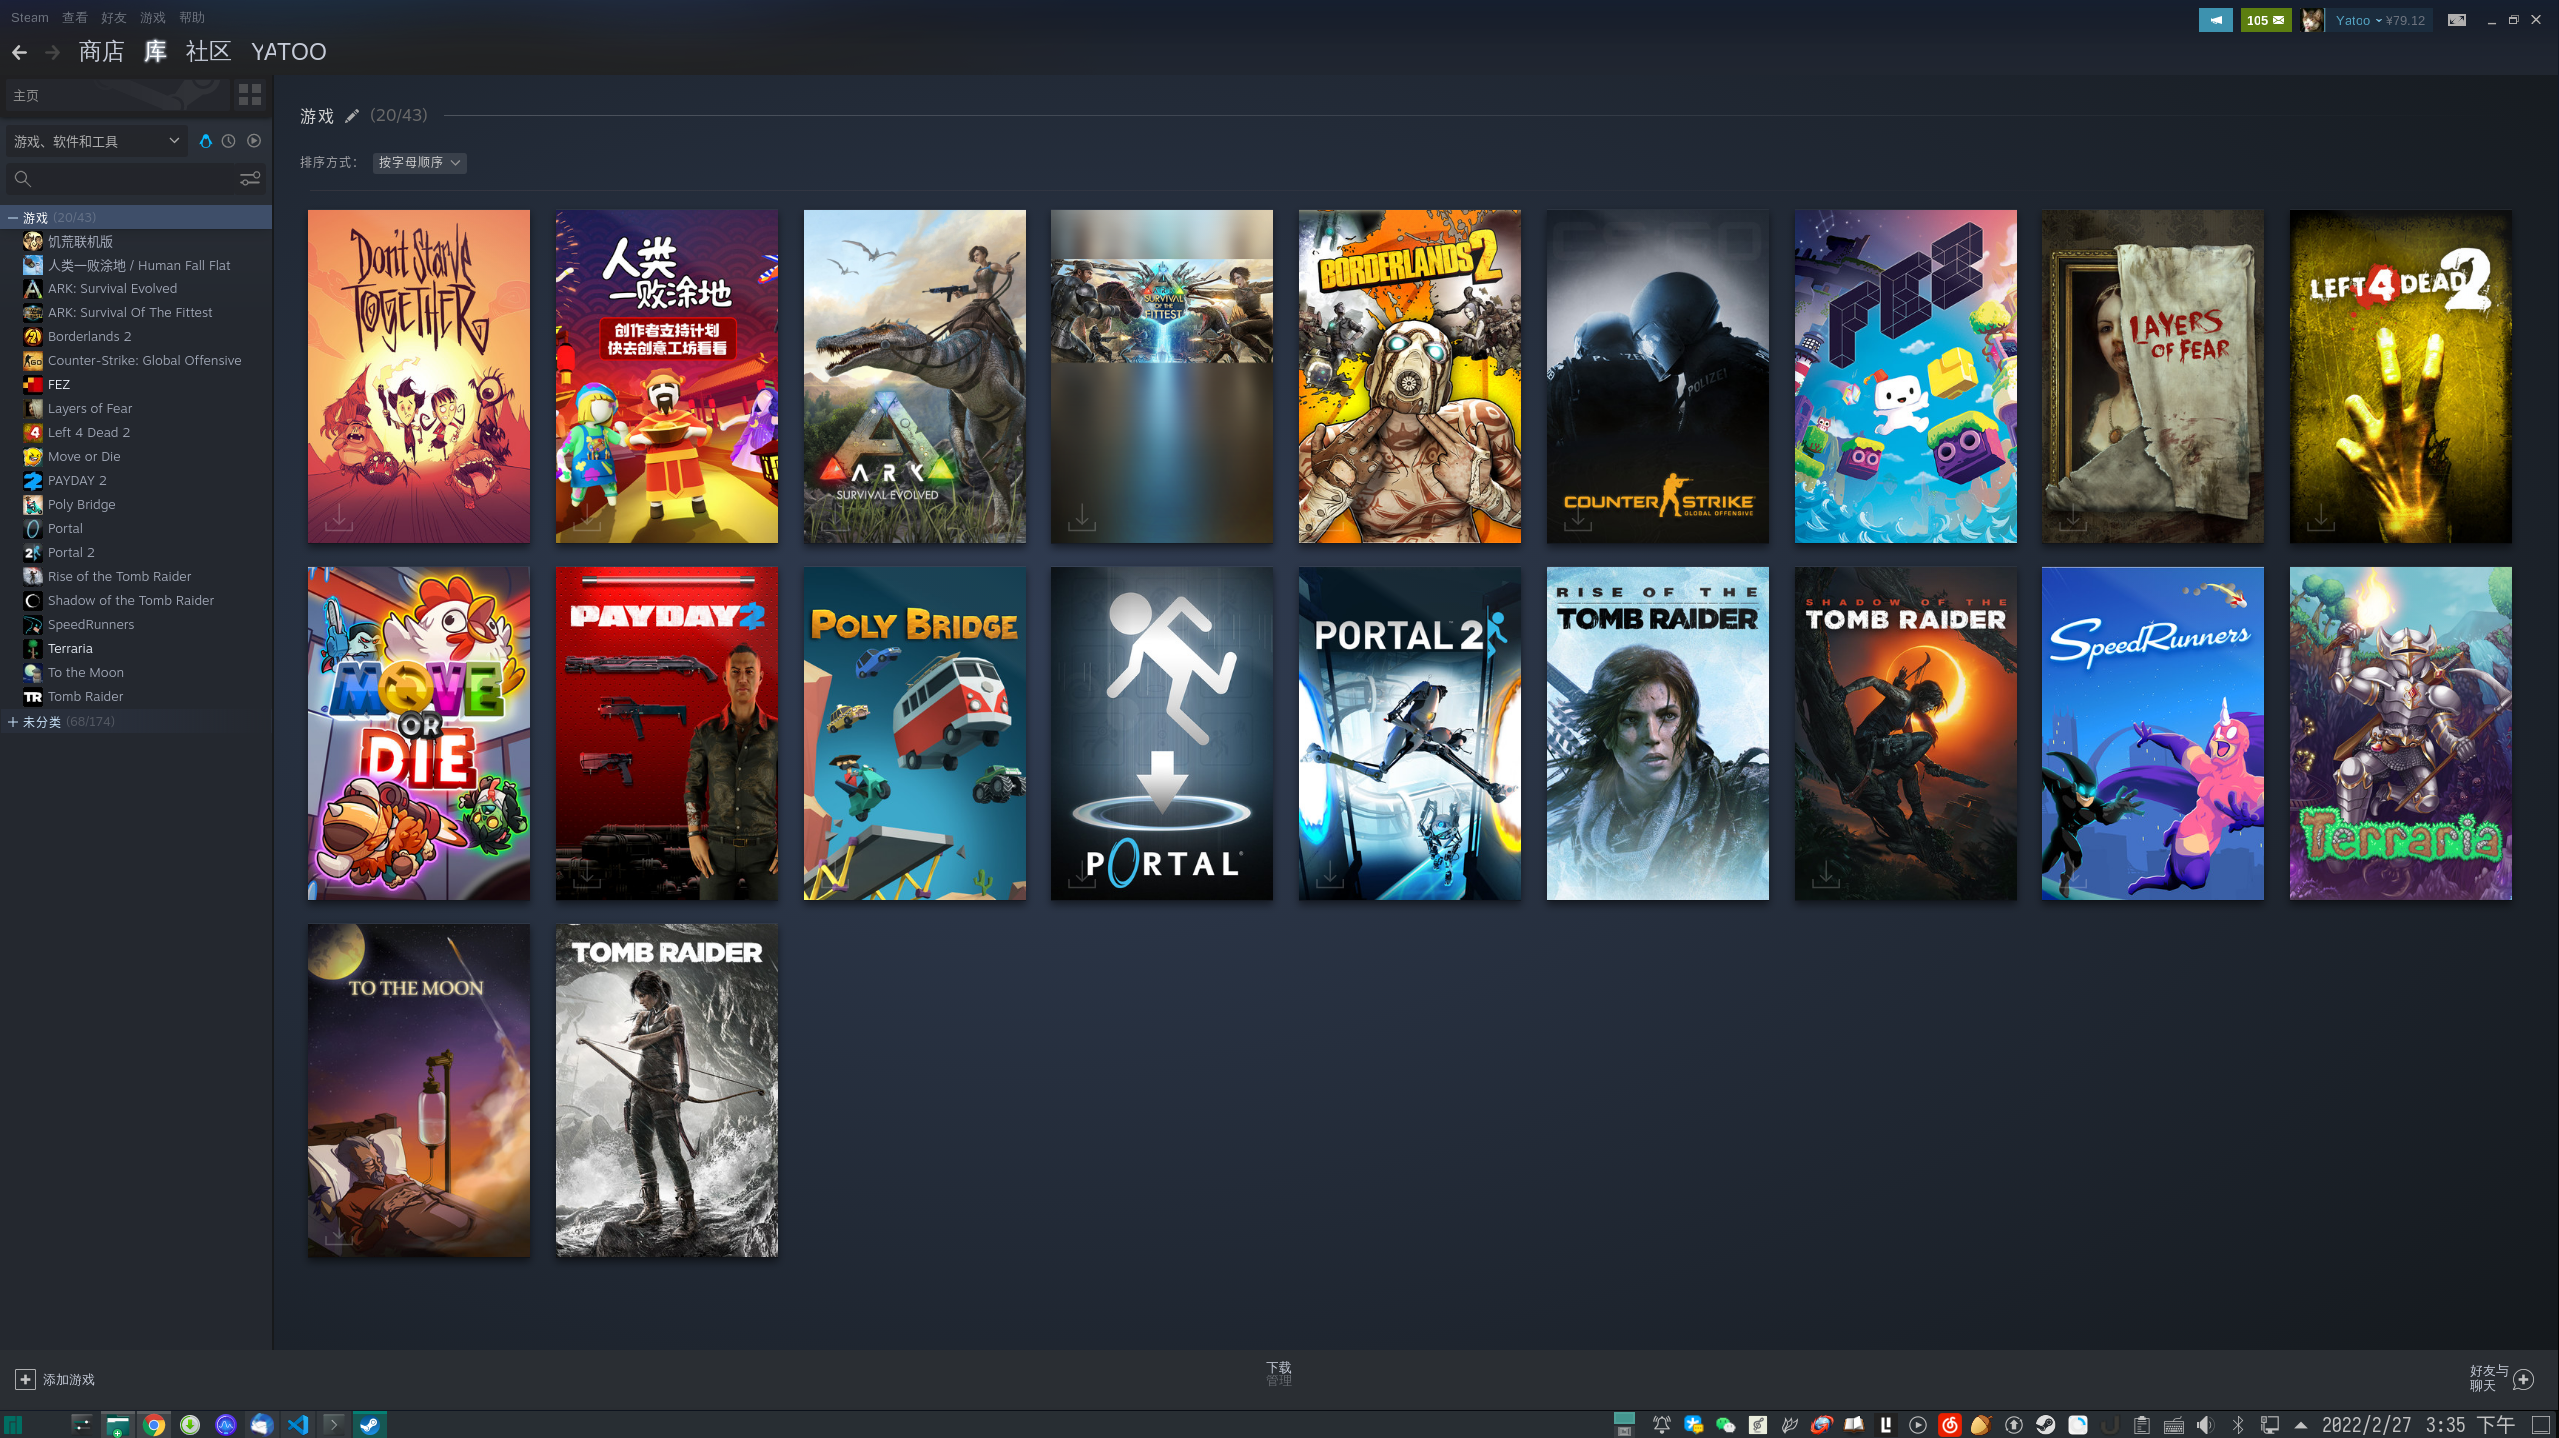Open the 商店 tab

pos(101,52)
